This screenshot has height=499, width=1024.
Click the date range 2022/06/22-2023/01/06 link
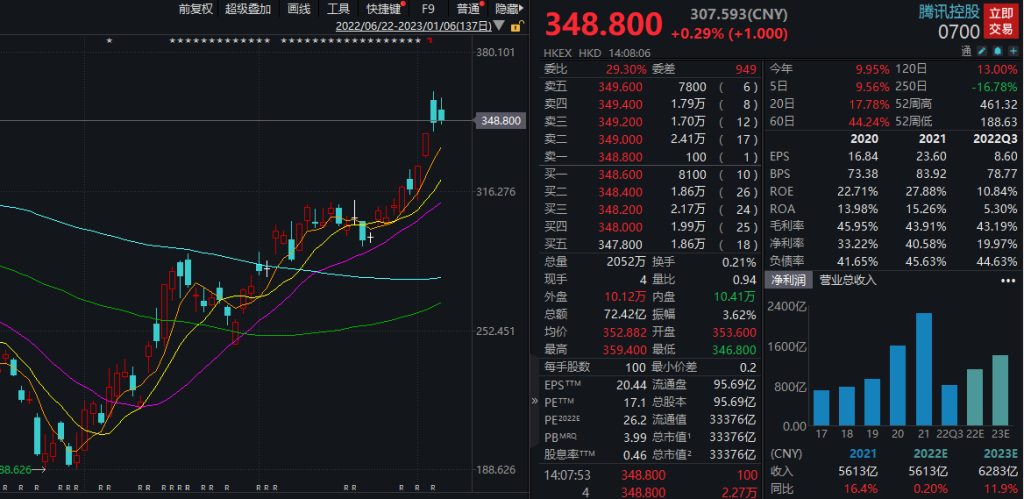[x=413, y=26]
